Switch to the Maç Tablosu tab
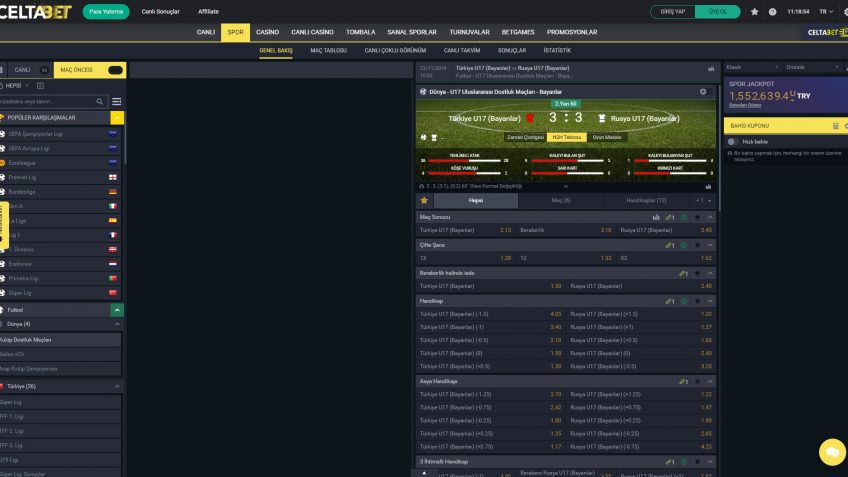The height and width of the screenshot is (477, 848). pyautogui.click(x=328, y=50)
